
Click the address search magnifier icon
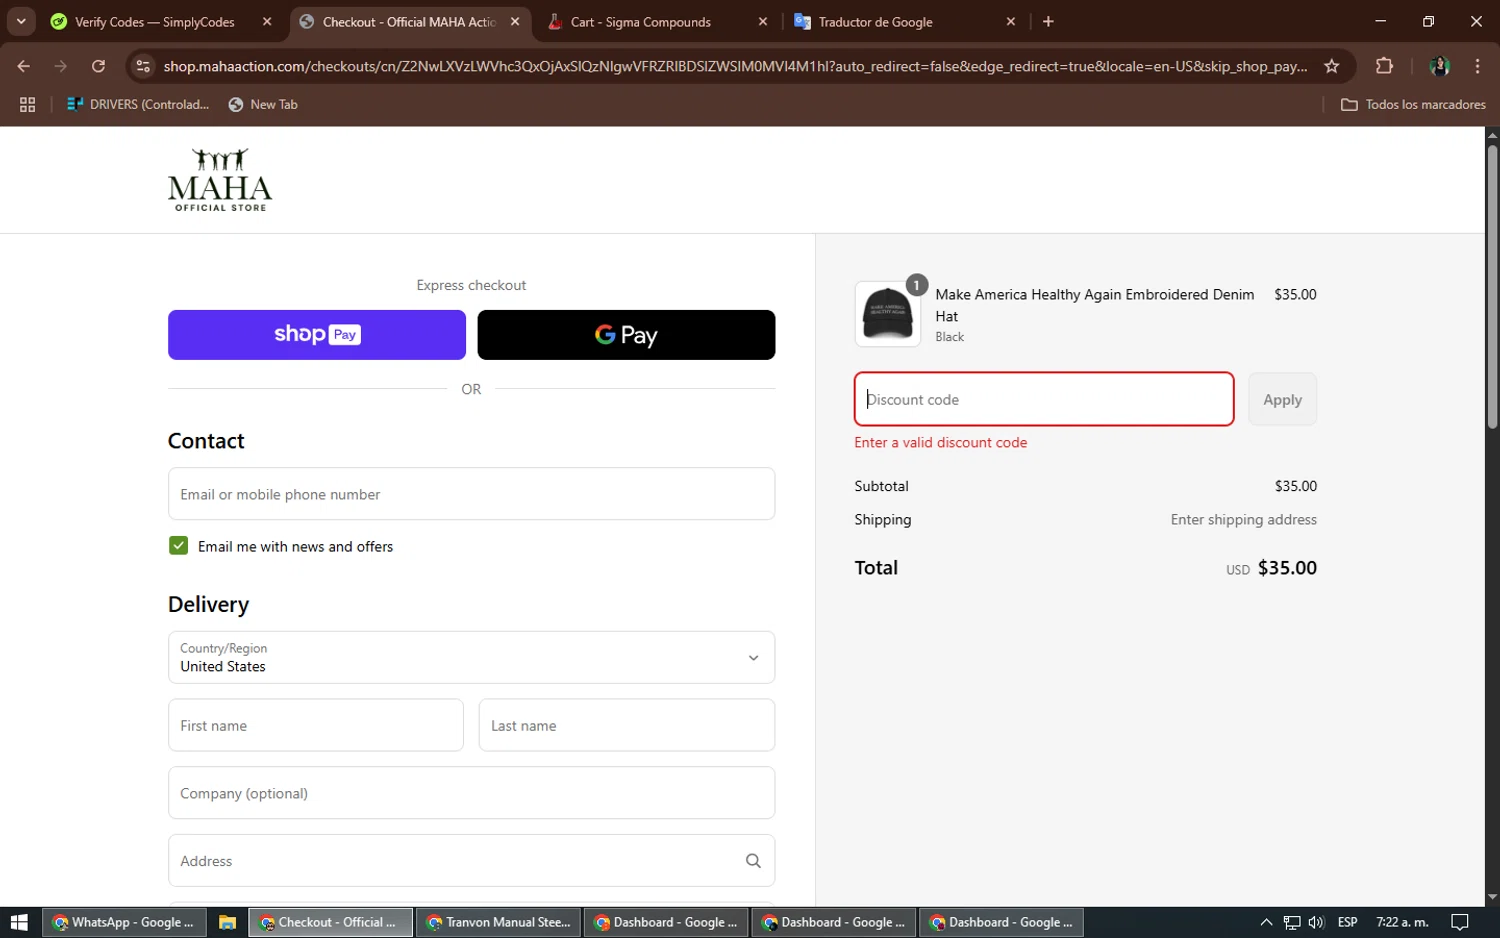point(753,861)
